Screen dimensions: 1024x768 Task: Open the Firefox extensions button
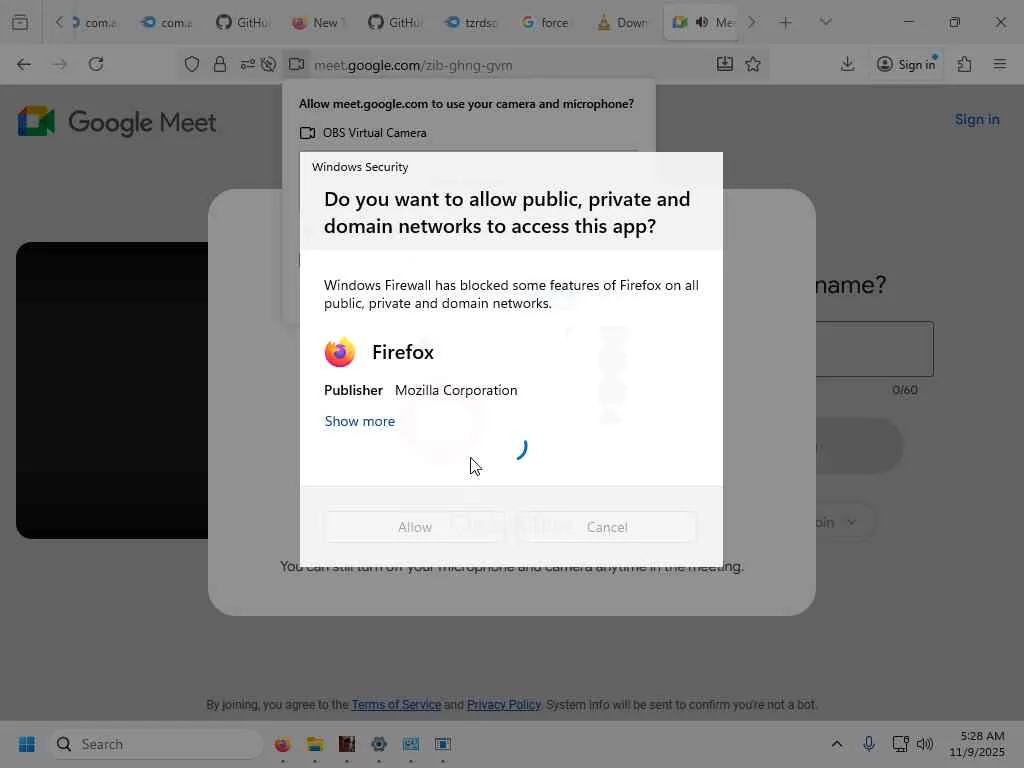(x=965, y=64)
